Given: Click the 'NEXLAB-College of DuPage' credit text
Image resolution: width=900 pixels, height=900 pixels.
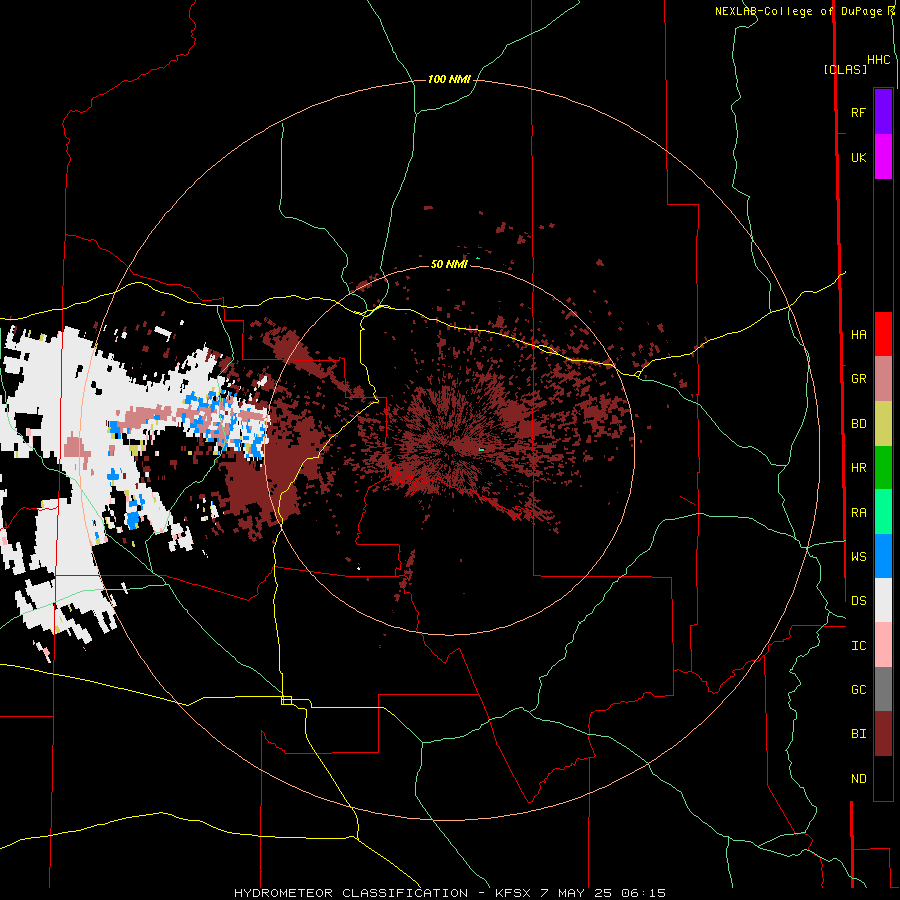Looking at the screenshot, I should click(x=799, y=11).
